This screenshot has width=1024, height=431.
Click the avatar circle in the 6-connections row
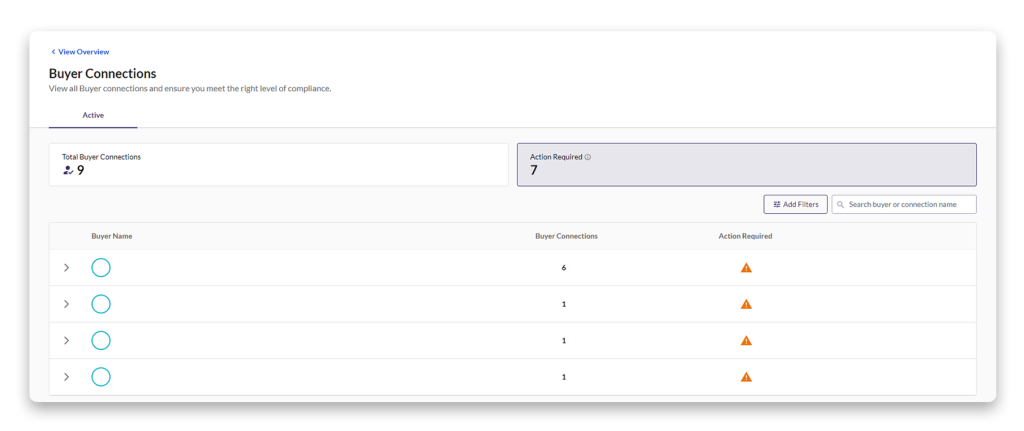coord(101,268)
